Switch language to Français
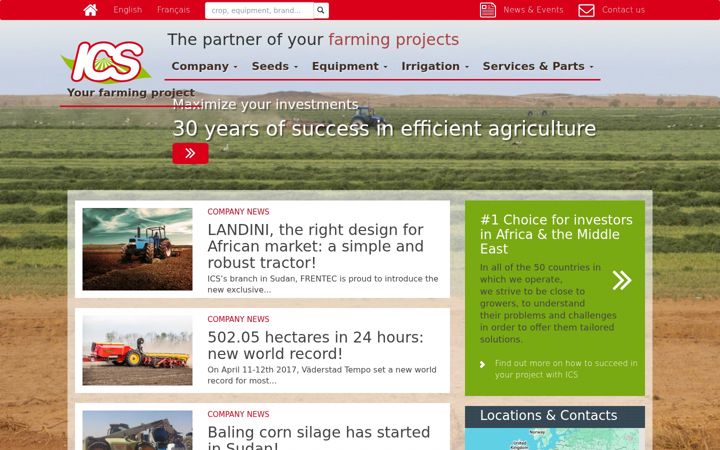Image resolution: width=720 pixels, height=450 pixels. 173,10
